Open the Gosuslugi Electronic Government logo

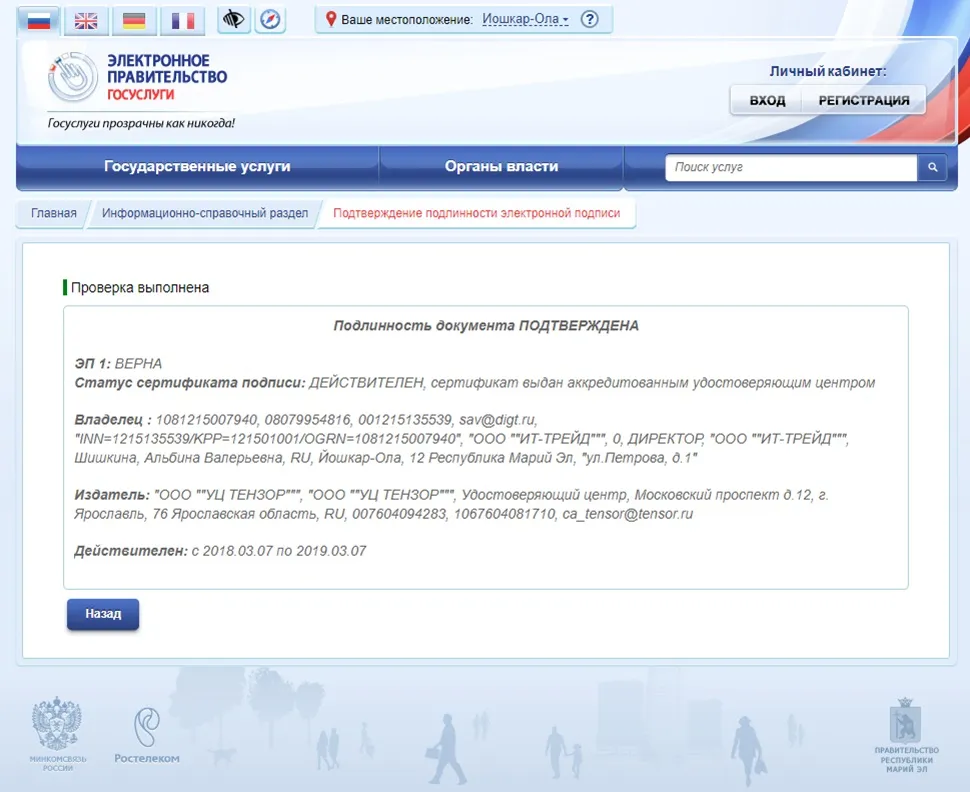137,78
